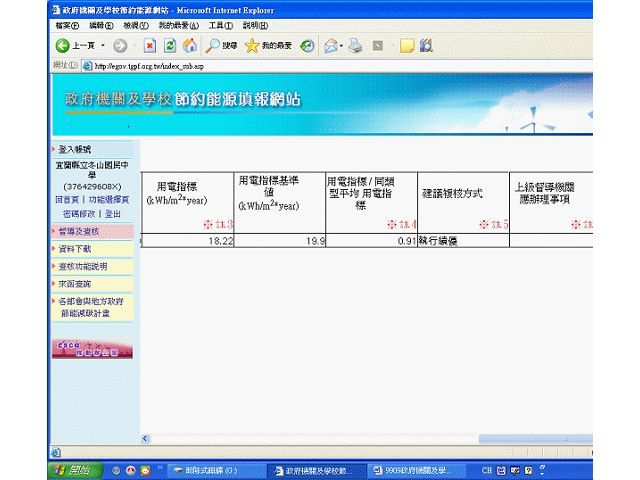Open the History toolbar icon
The width and height of the screenshot is (640, 480).
click(308, 46)
